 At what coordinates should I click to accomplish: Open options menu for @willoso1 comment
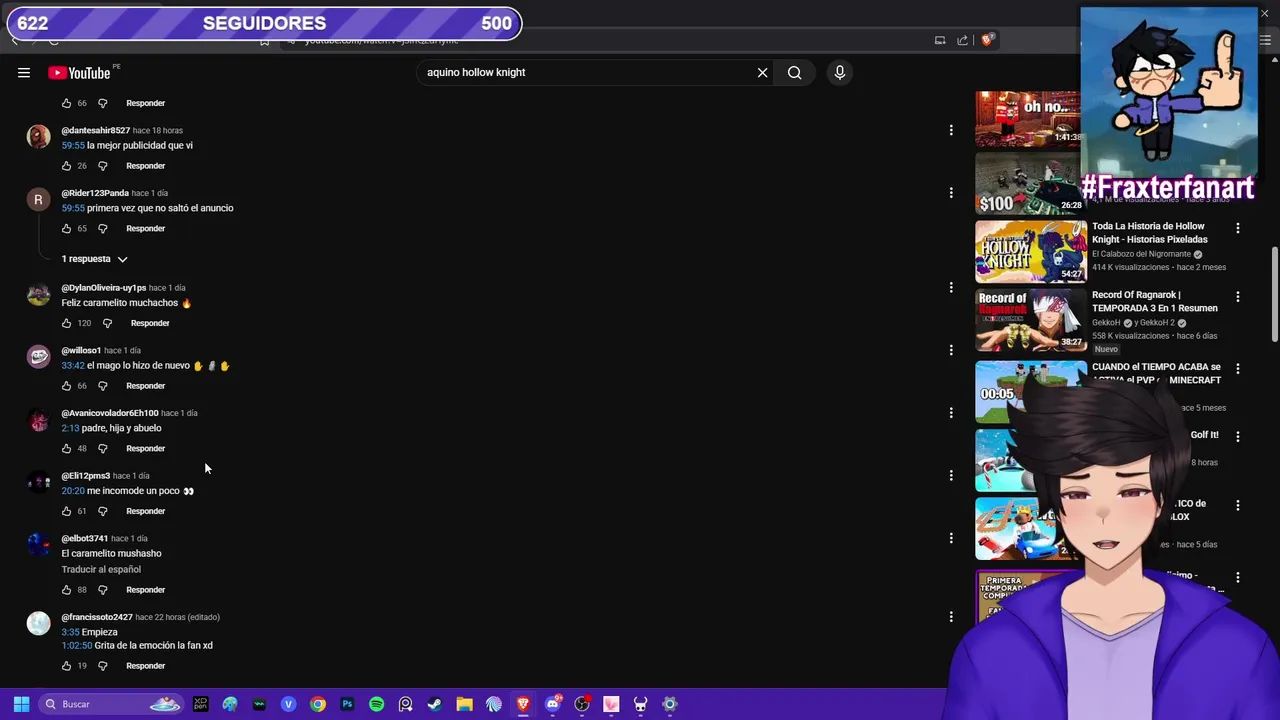click(x=951, y=350)
